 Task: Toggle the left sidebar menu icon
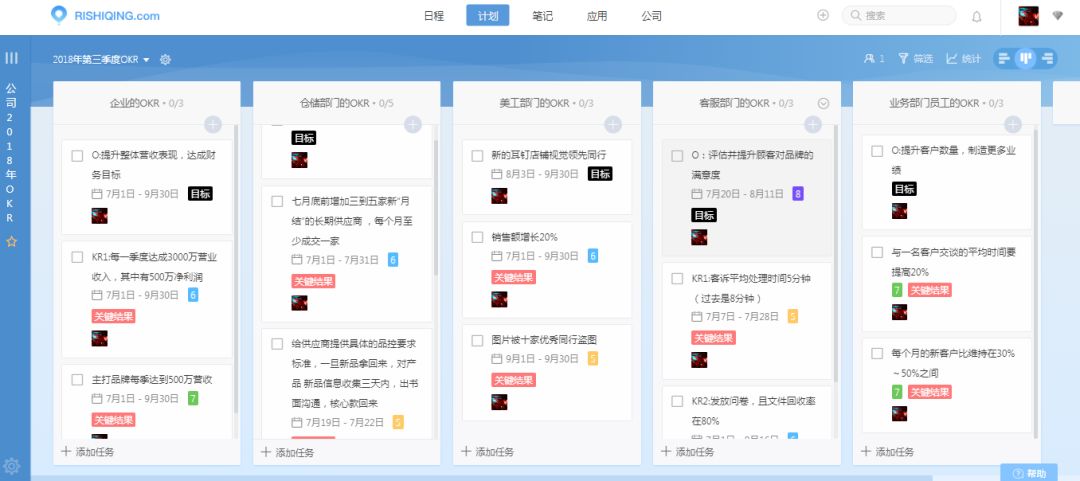[11, 58]
